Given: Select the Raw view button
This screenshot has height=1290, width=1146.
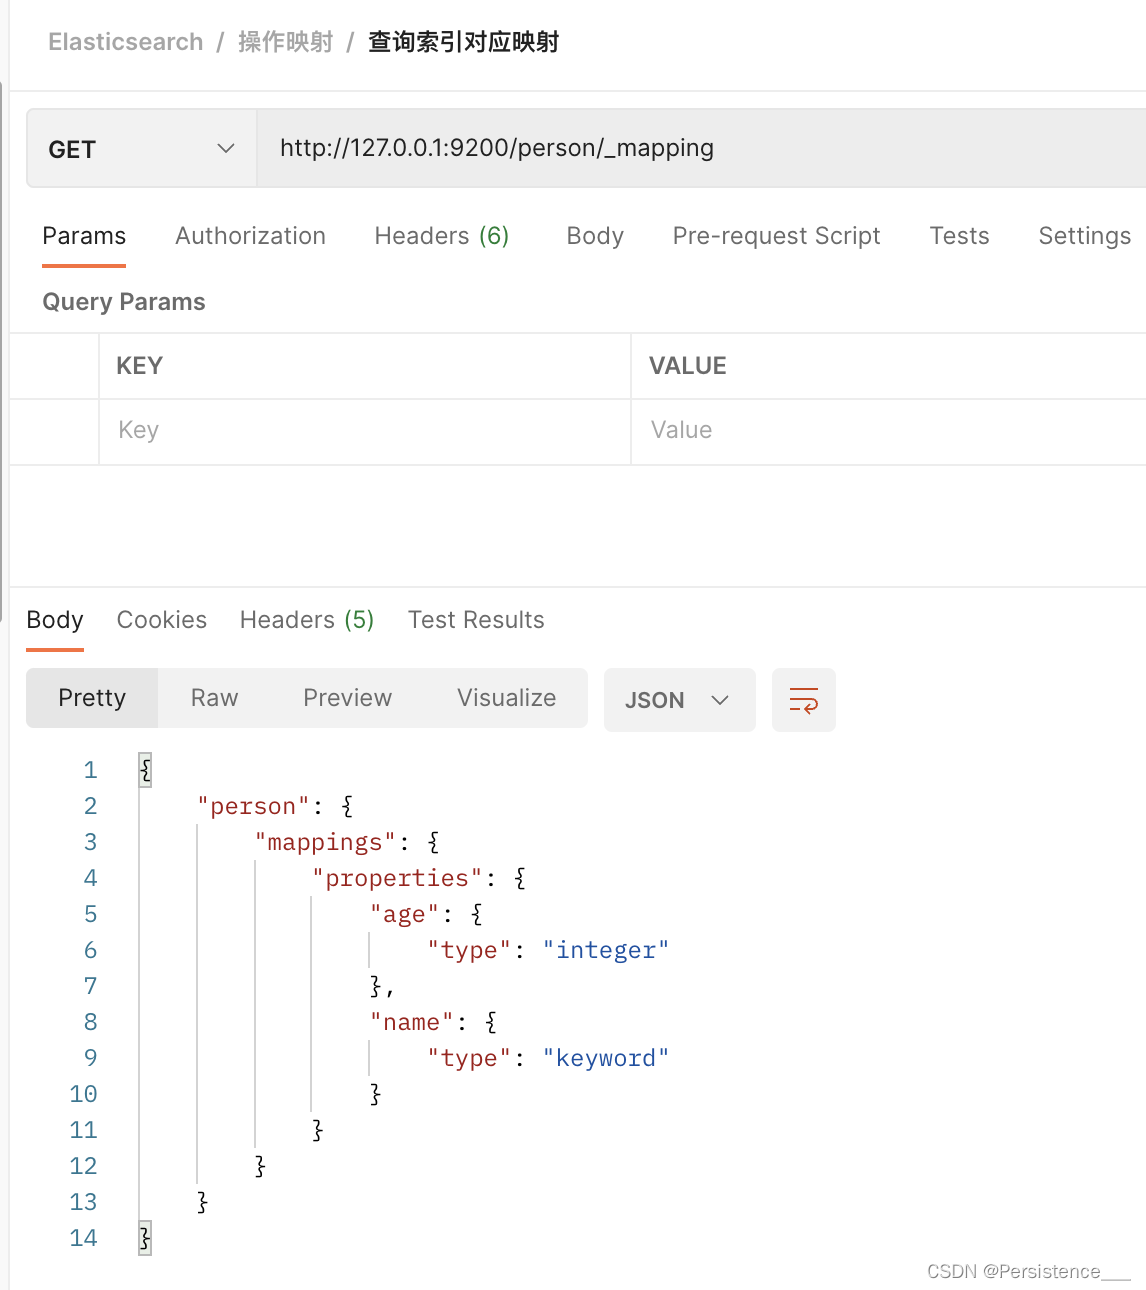Looking at the screenshot, I should [215, 698].
